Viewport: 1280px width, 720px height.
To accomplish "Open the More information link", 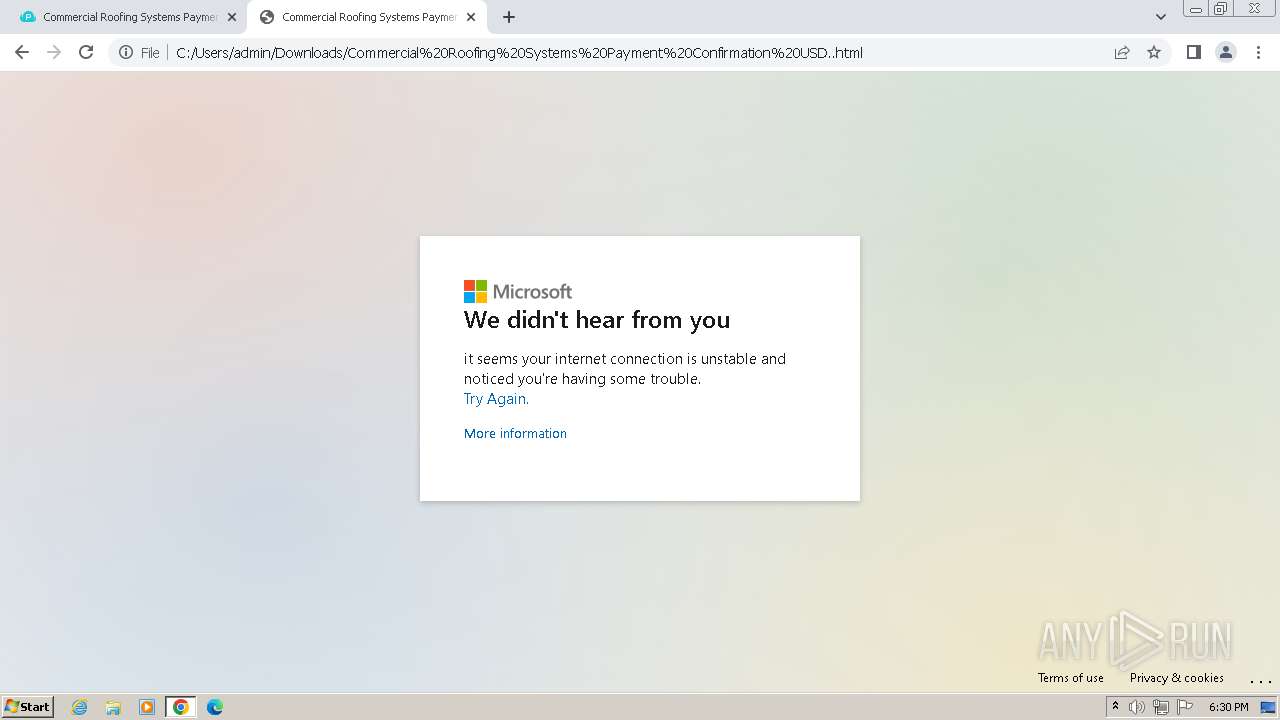I will click(515, 433).
